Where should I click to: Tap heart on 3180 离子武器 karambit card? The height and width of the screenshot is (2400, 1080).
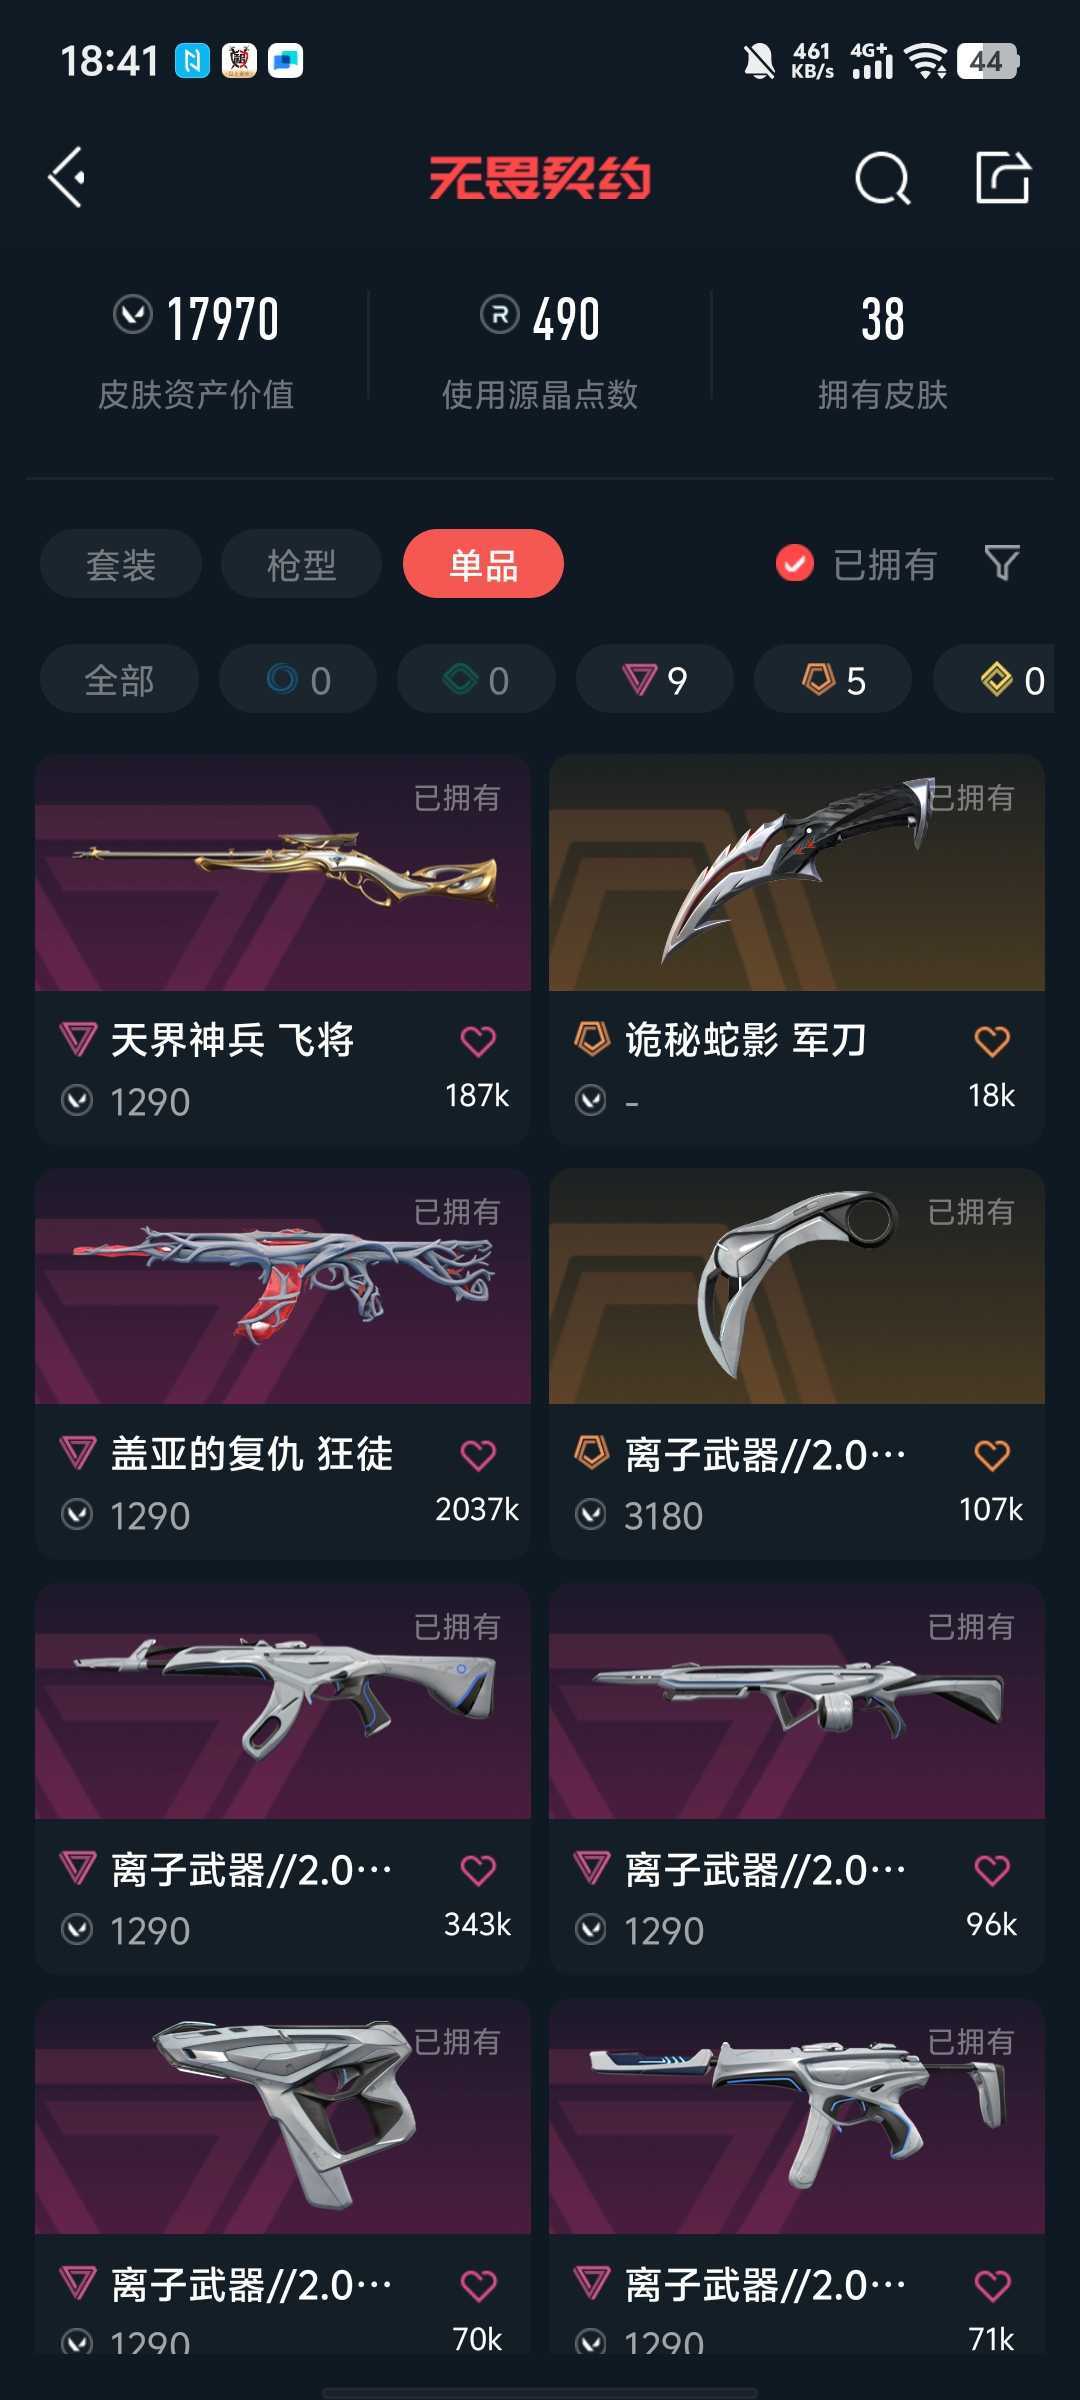click(992, 1455)
